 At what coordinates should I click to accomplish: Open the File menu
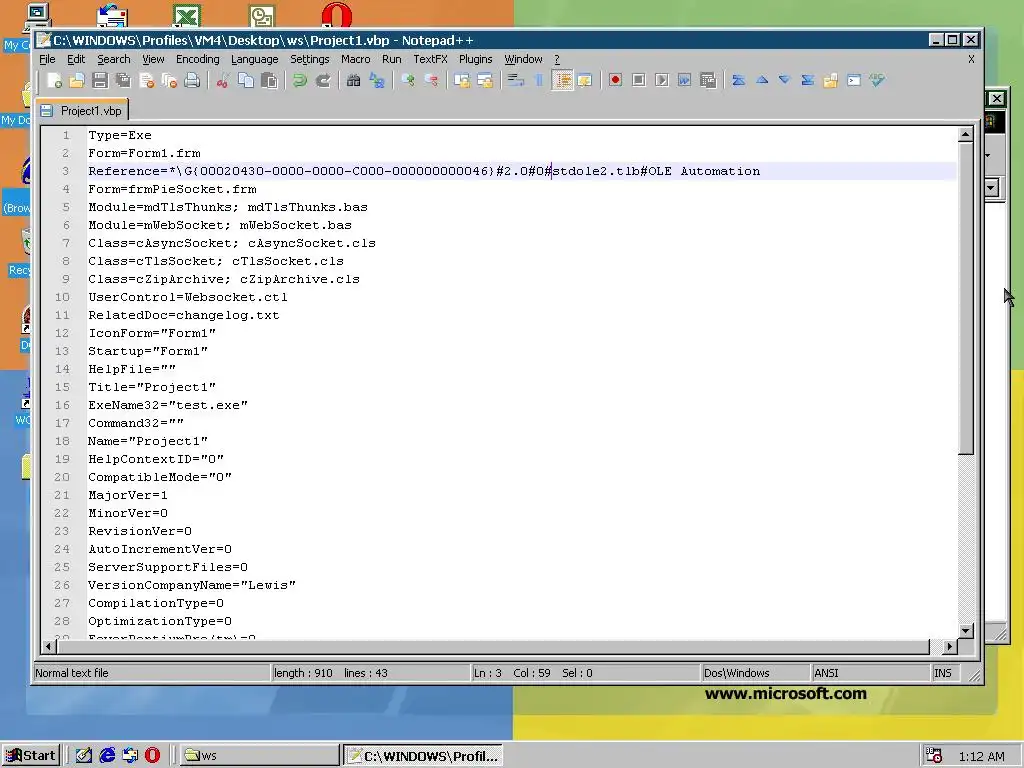pyautogui.click(x=47, y=59)
